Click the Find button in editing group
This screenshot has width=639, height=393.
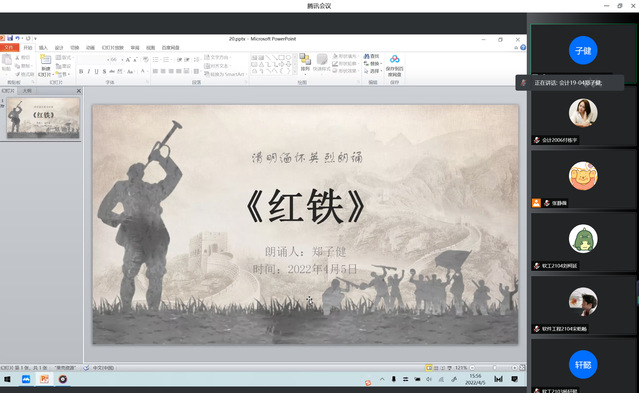point(371,56)
